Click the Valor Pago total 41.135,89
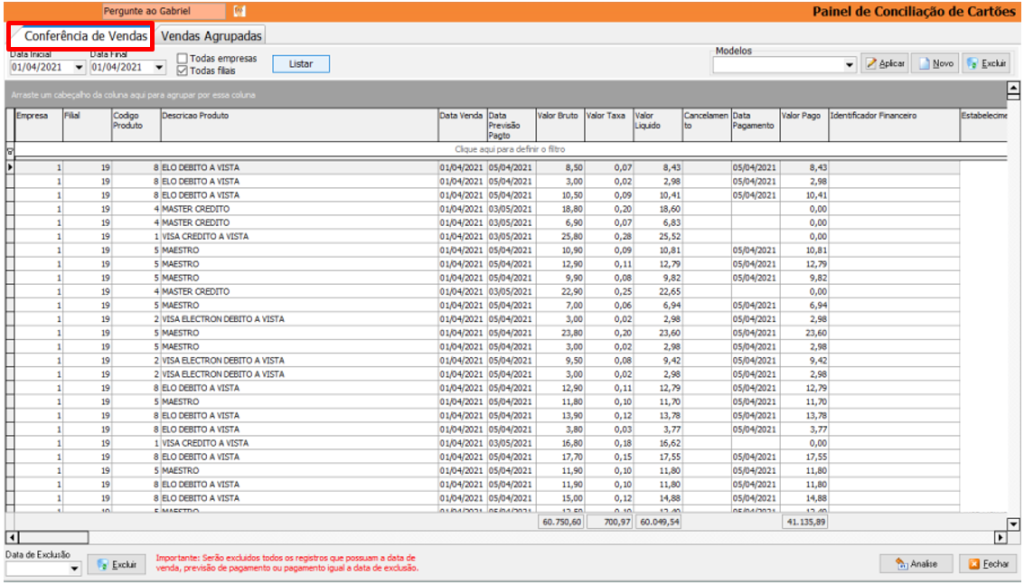1024x585 pixels. click(x=805, y=522)
